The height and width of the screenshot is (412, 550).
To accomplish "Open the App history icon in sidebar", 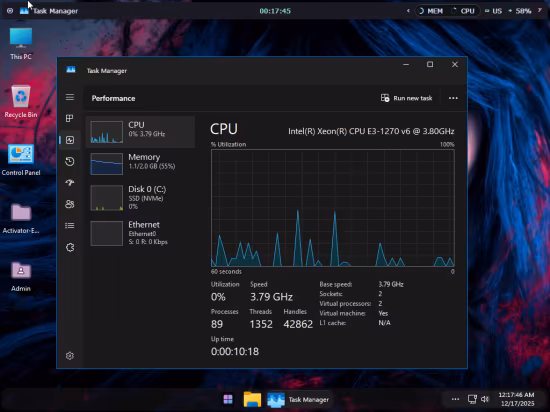I will [70, 161].
